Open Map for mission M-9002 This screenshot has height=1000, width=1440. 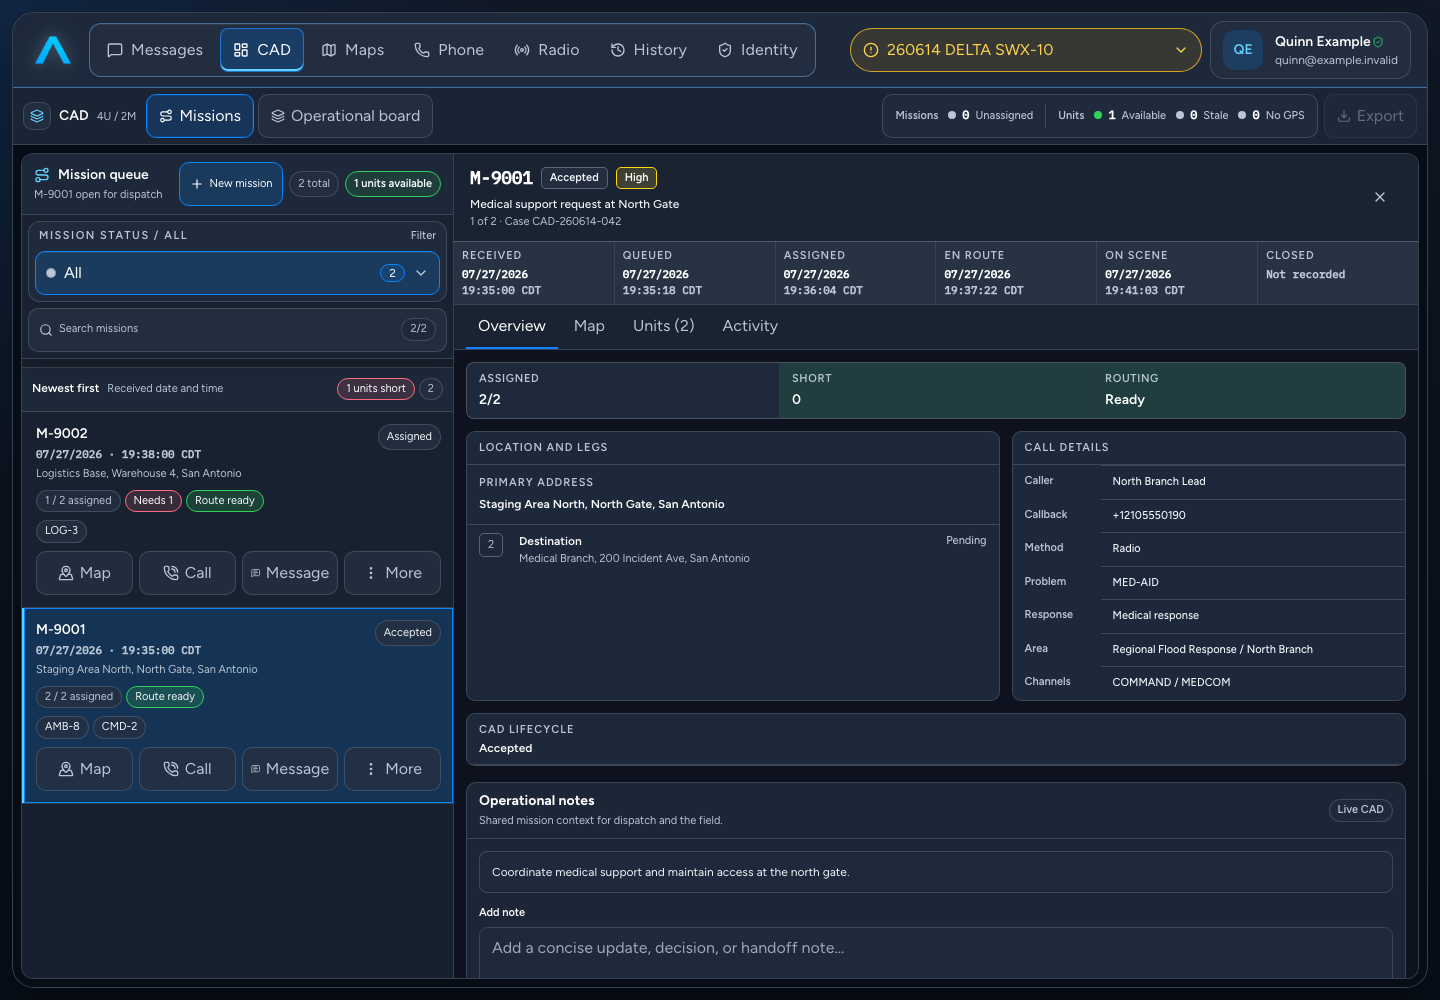84,573
